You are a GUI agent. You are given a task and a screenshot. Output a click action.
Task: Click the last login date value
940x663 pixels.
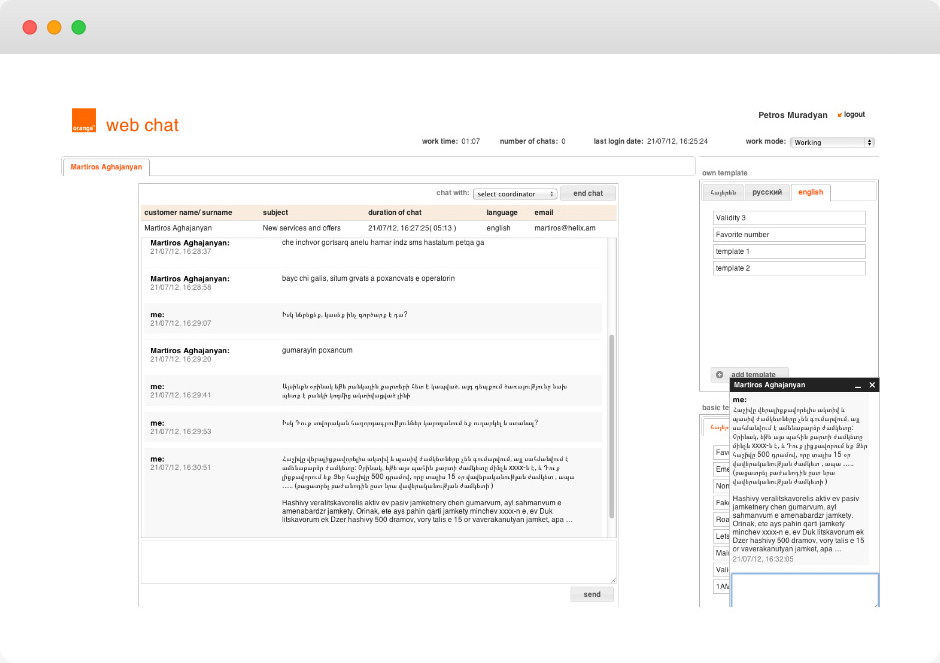click(x=677, y=141)
